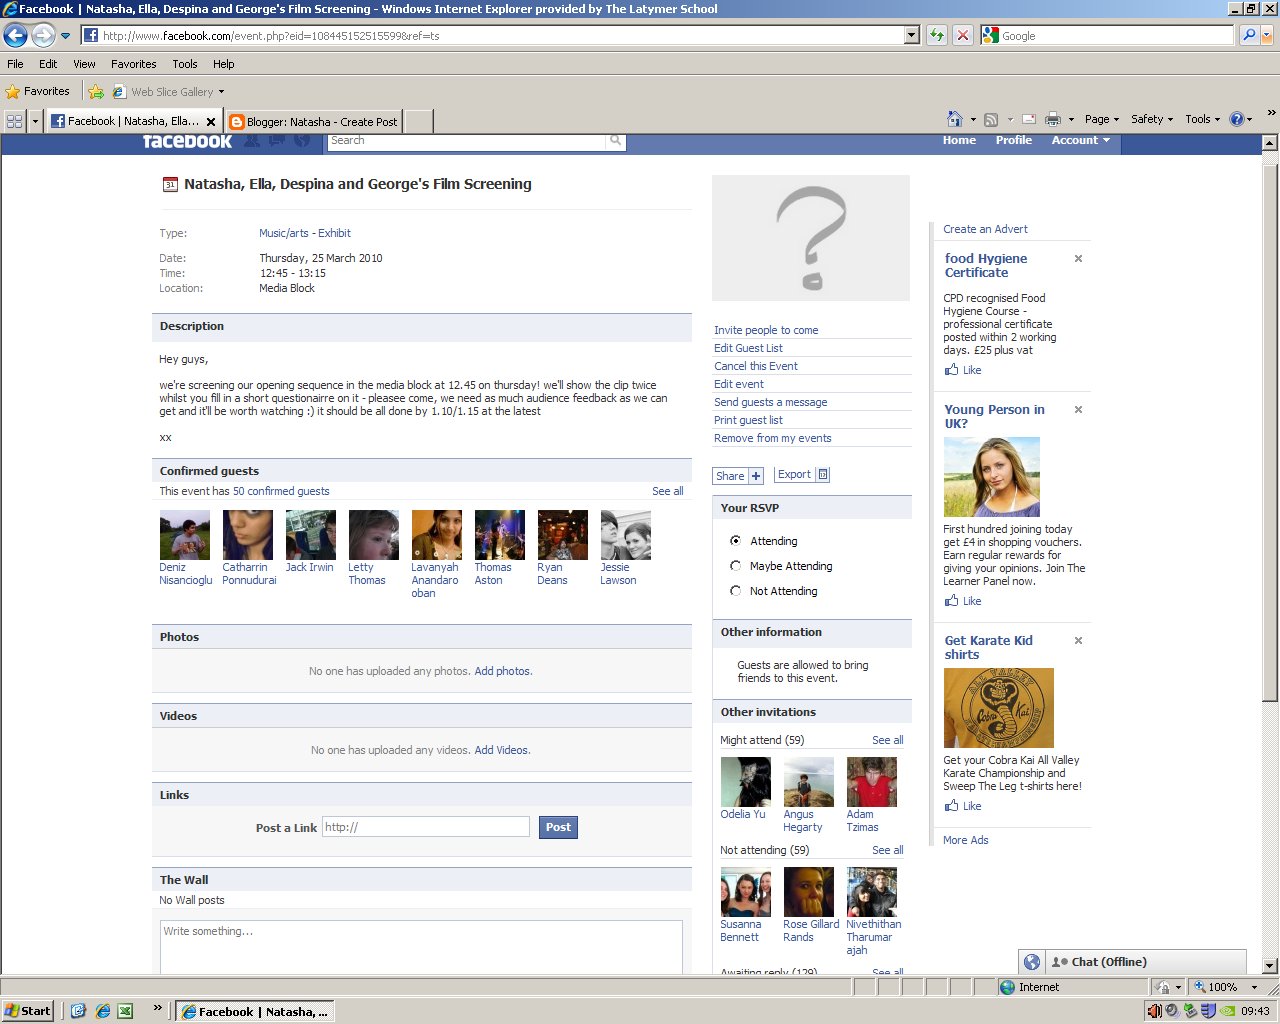The width and height of the screenshot is (1280, 1024).
Task: Open the Facebook Account dropdown
Action: 1080,140
